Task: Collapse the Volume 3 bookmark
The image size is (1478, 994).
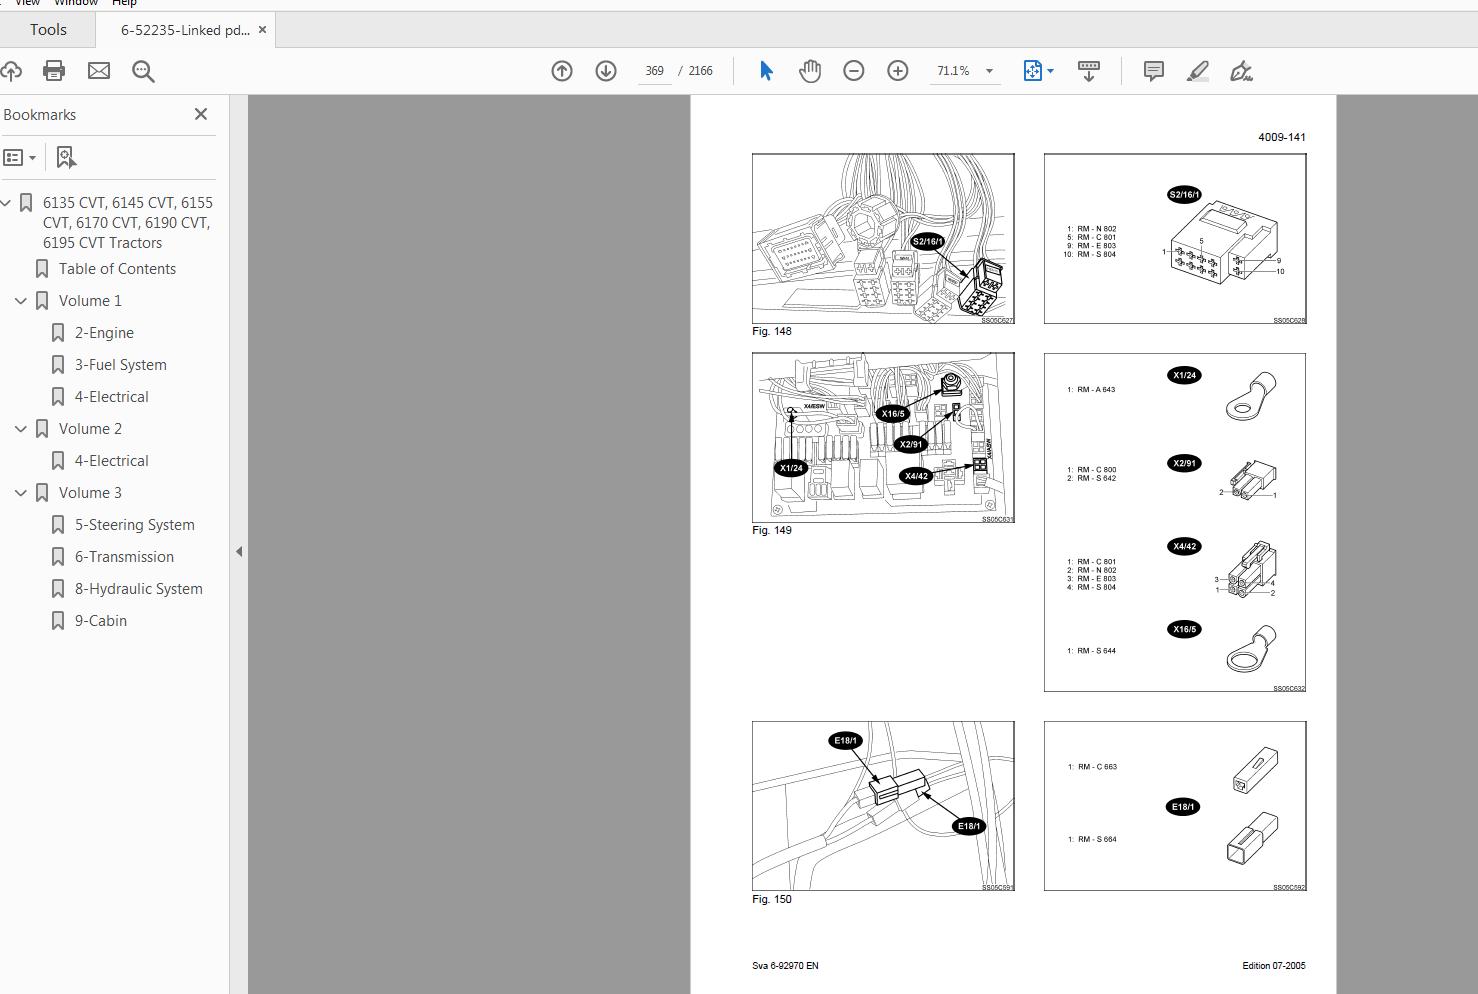Action: (21, 493)
